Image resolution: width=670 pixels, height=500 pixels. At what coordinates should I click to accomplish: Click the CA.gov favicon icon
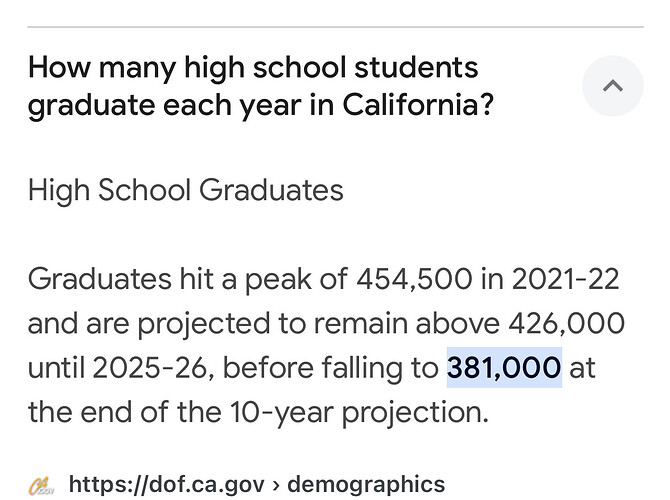pyautogui.click(x=41, y=486)
